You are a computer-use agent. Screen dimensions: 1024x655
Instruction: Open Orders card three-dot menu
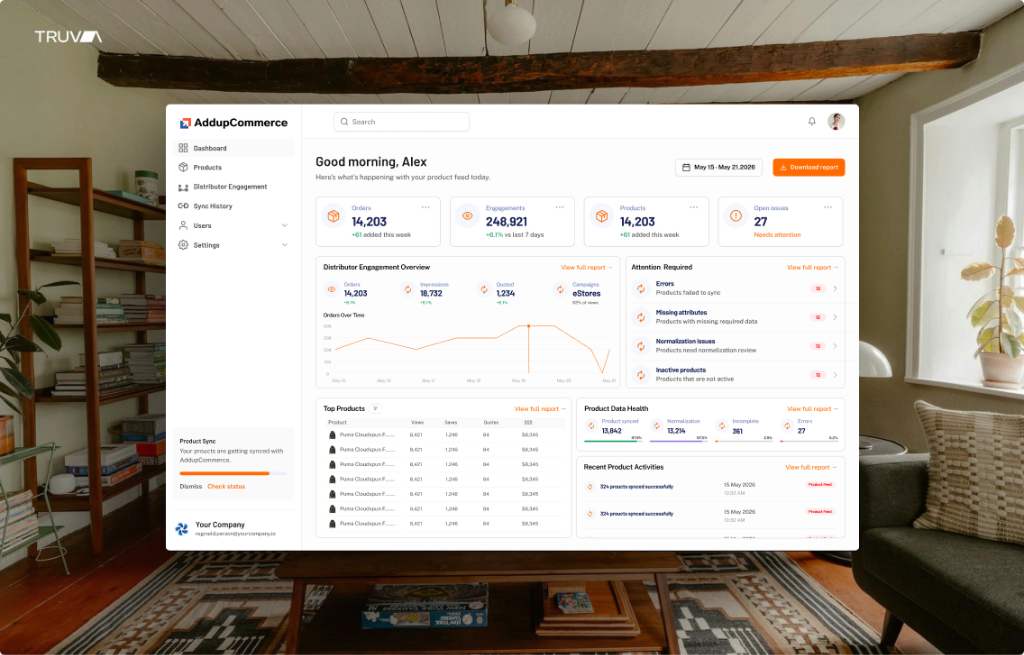[426, 207]
